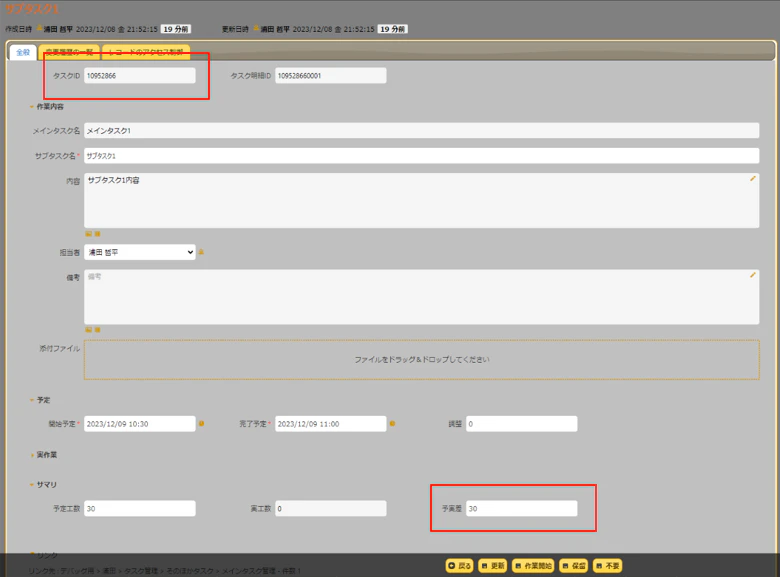Open markdown editor pencil for 内容 field

tap(753, 179)
